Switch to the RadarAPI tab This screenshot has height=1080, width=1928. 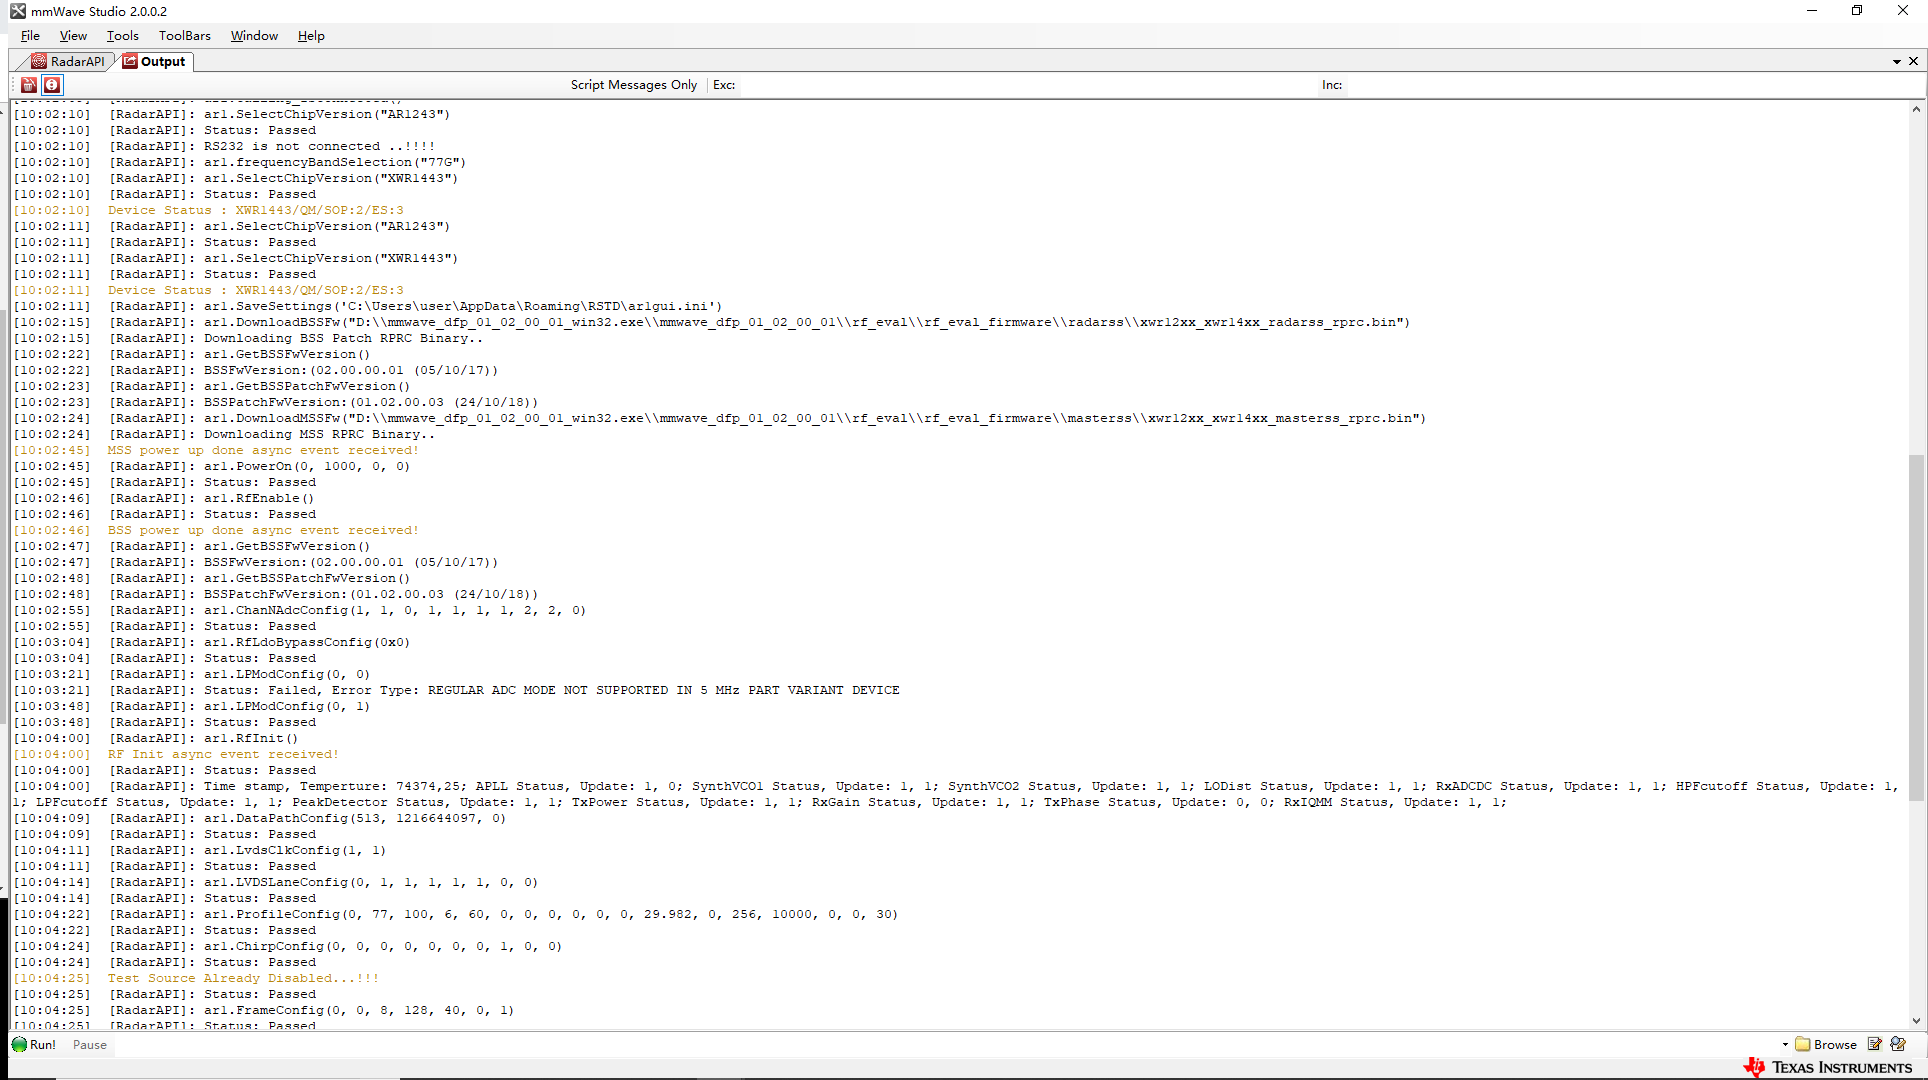77,61
